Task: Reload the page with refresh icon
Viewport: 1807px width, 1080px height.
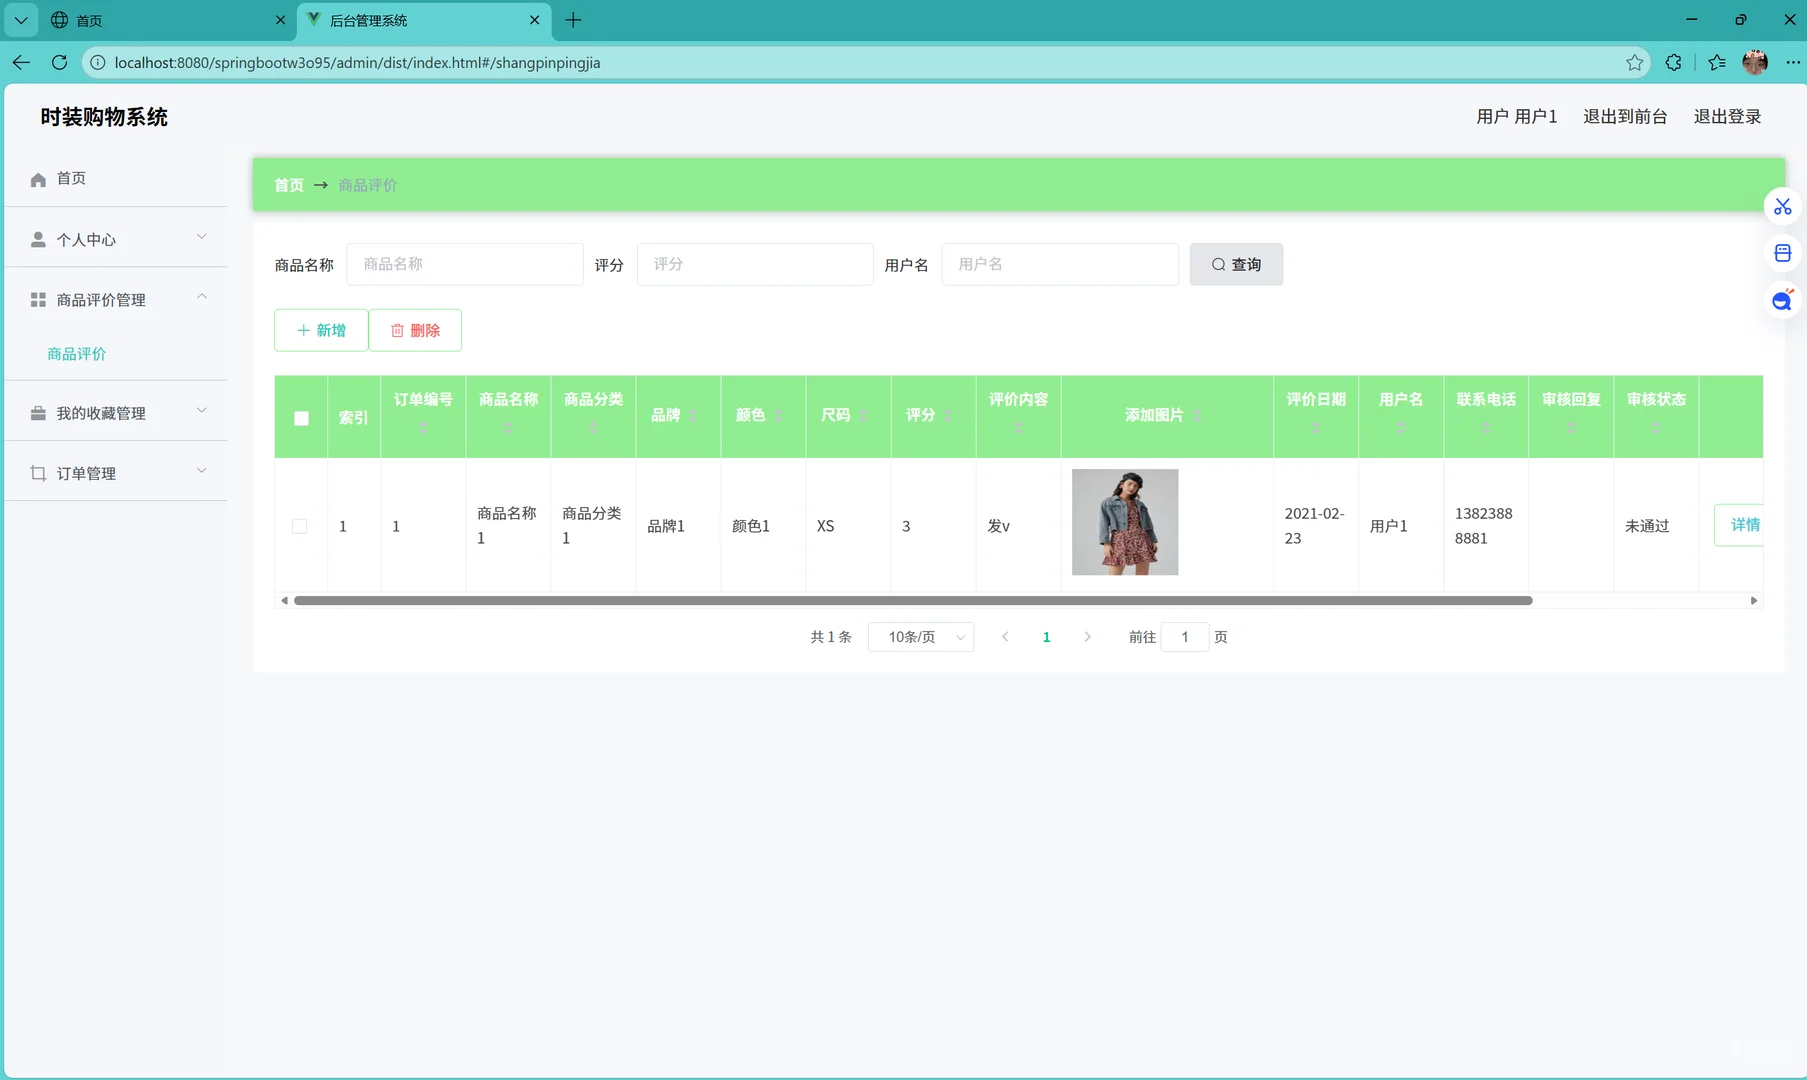Action: tap(59, 62)
